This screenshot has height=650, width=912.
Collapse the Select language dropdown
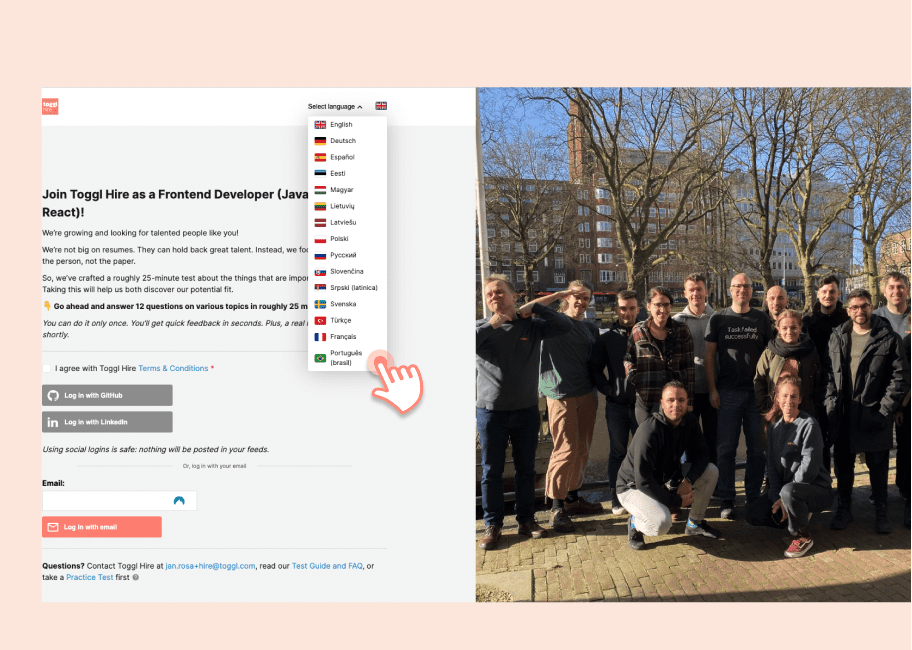pos(335,106)
